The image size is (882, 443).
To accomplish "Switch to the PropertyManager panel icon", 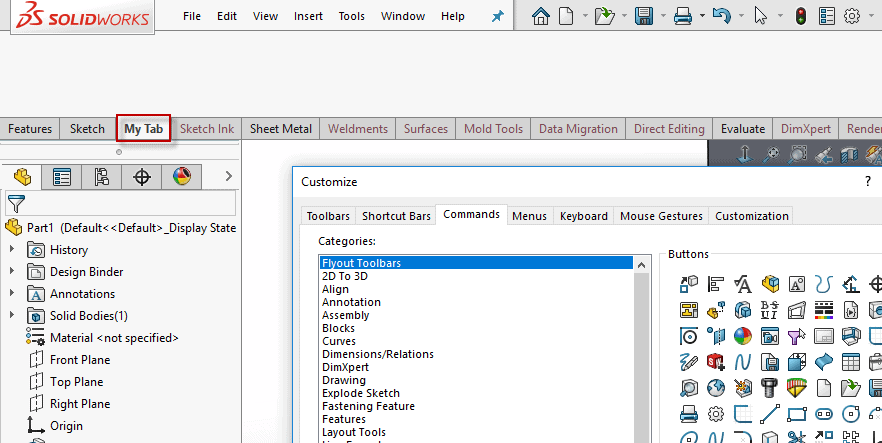I will tap(61, 177).
